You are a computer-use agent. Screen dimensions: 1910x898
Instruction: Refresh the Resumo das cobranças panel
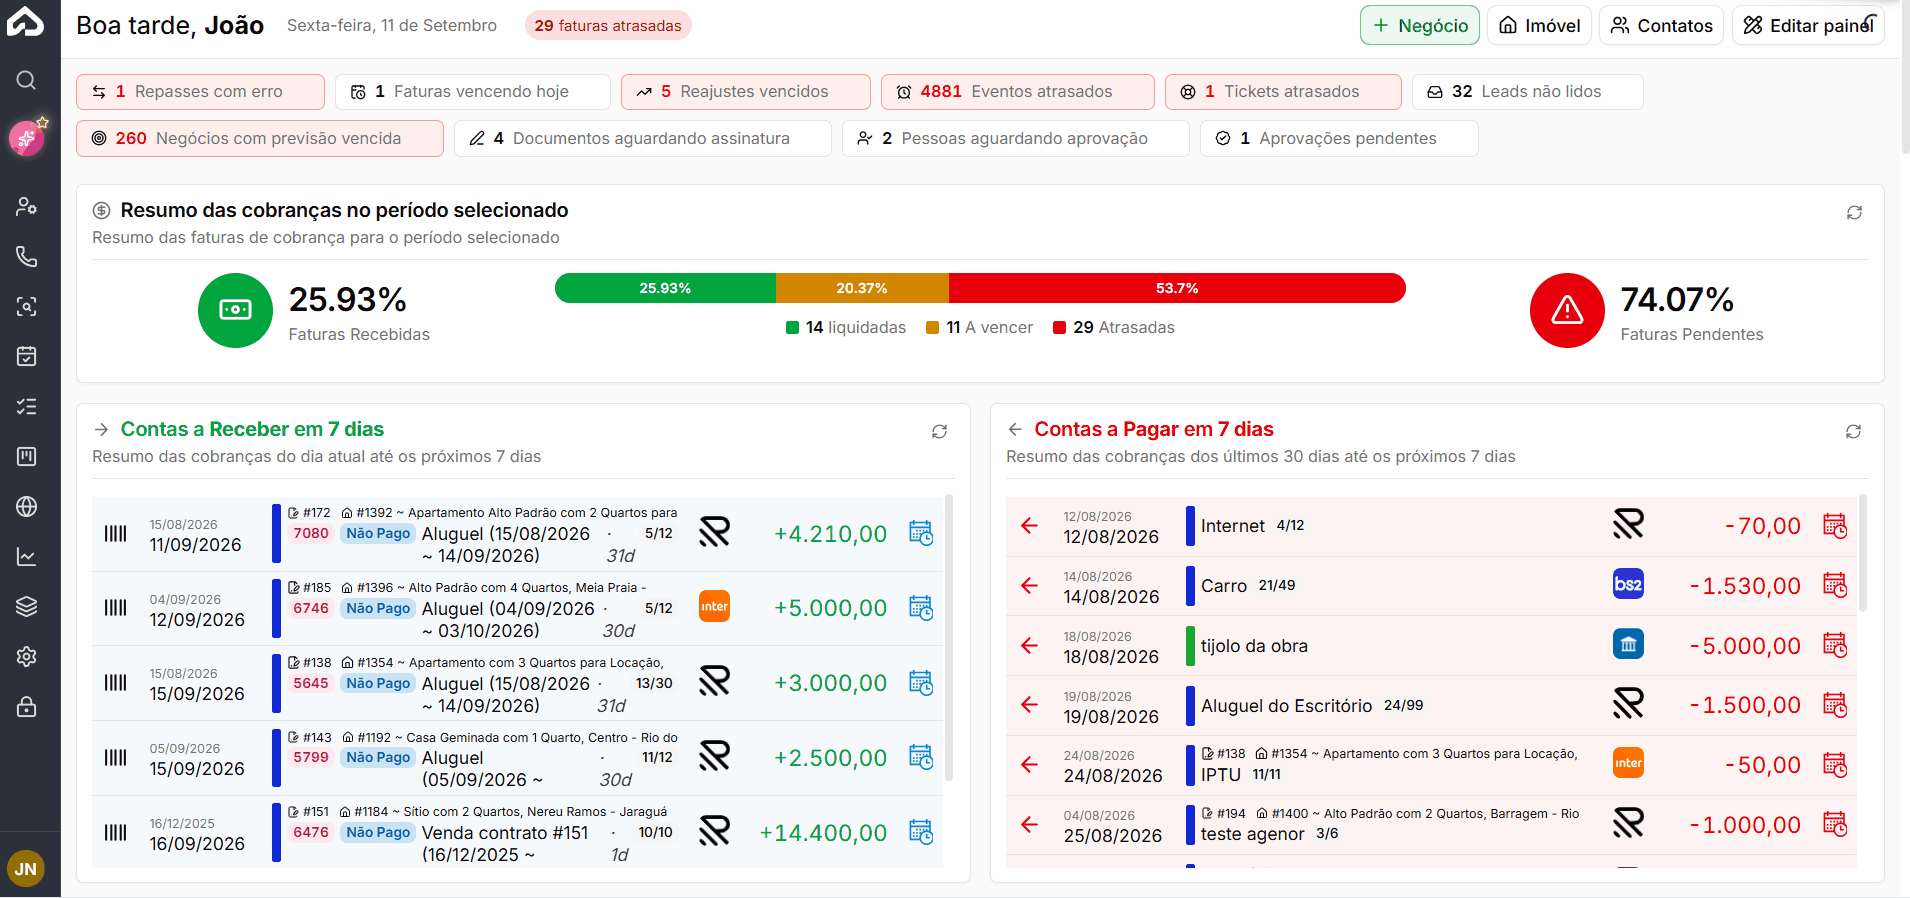(1854, 213)
